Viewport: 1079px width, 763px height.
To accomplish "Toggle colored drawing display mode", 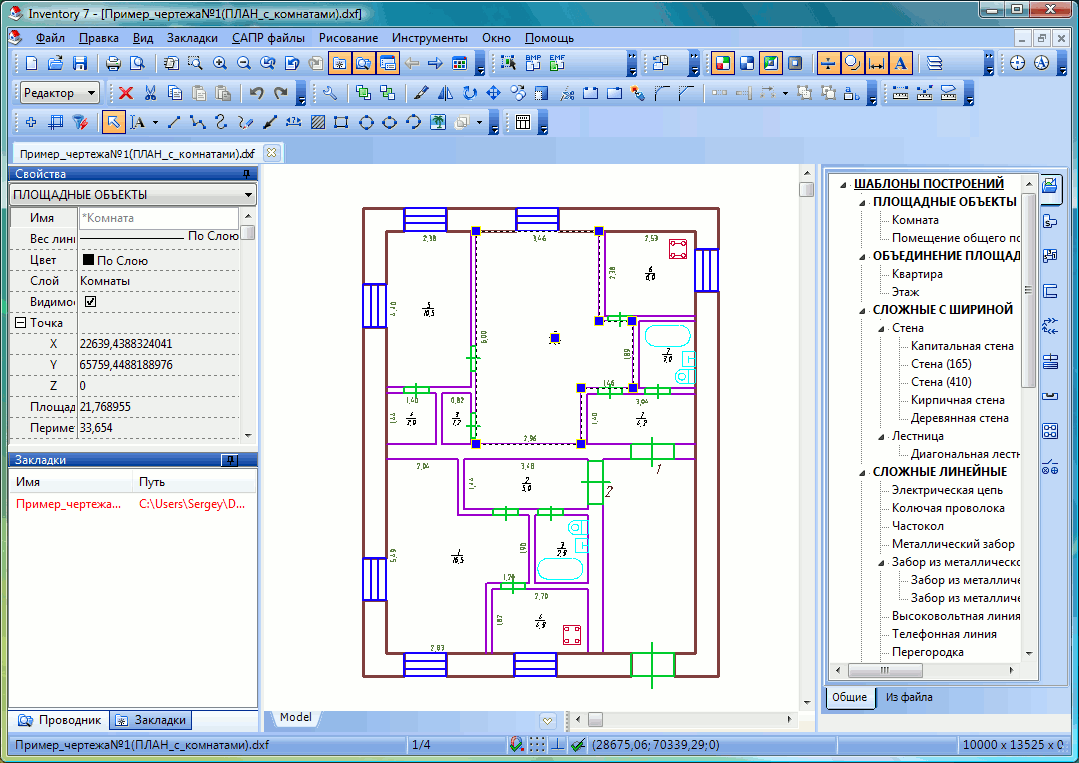I will click(x=722, y=63).
